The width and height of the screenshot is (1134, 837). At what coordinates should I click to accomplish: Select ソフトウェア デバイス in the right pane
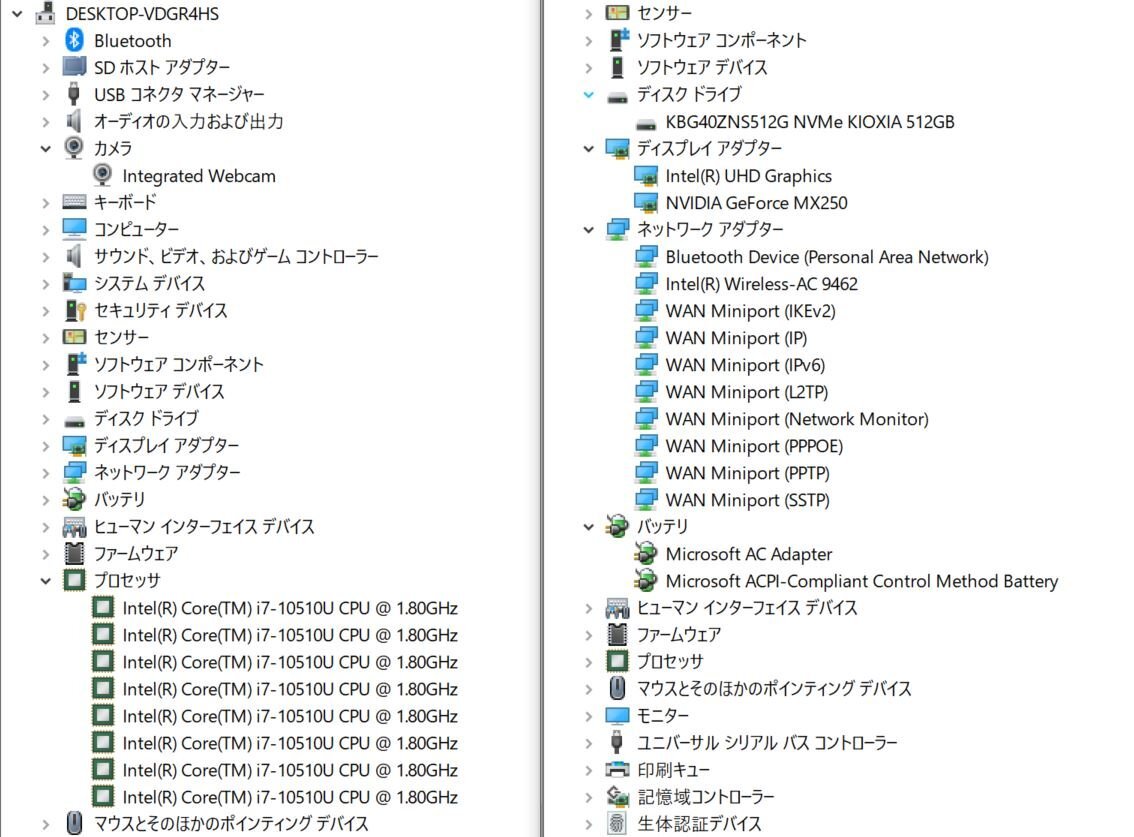[x=702, y=67]
